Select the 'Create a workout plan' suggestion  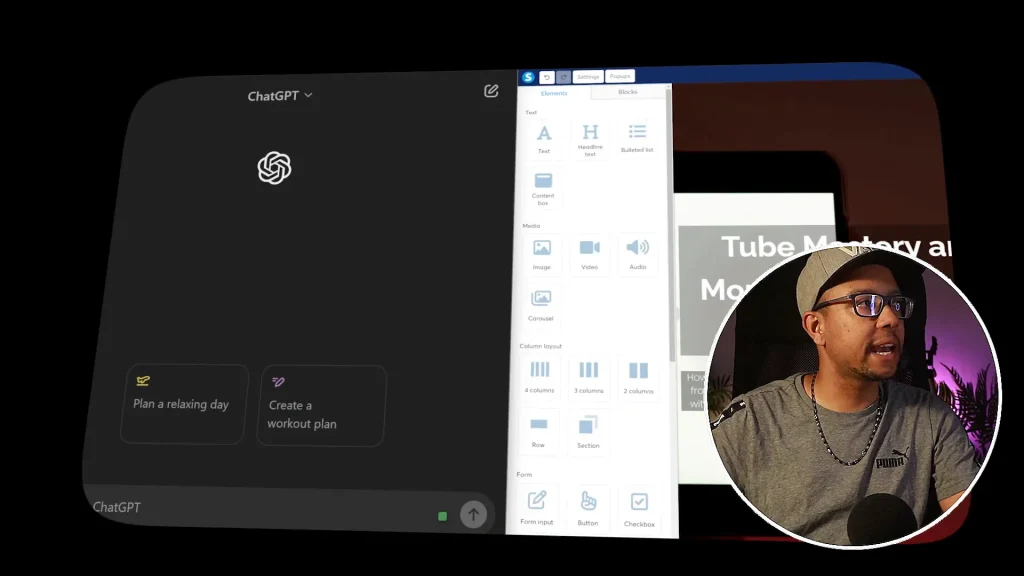321,406
